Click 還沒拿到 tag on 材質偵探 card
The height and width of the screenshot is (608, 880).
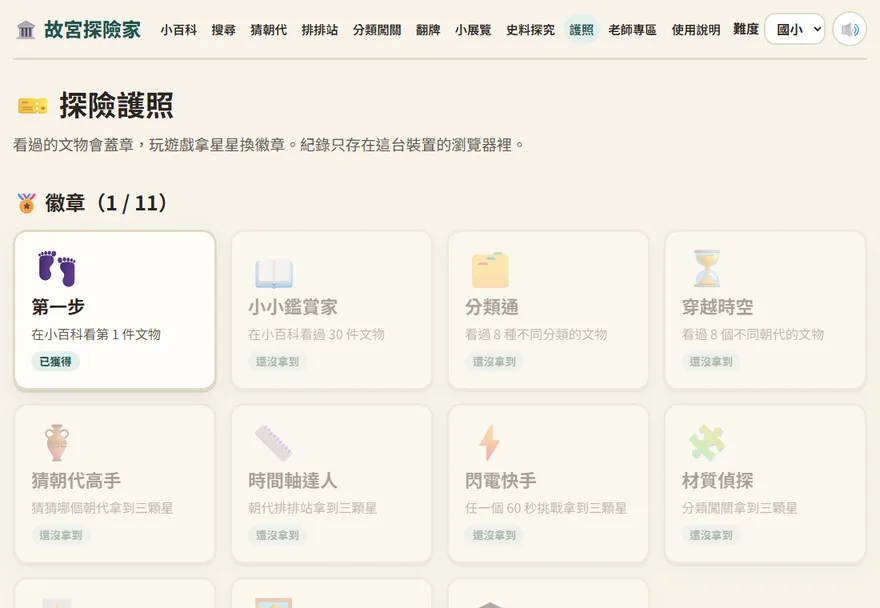(x=711, y=535)
